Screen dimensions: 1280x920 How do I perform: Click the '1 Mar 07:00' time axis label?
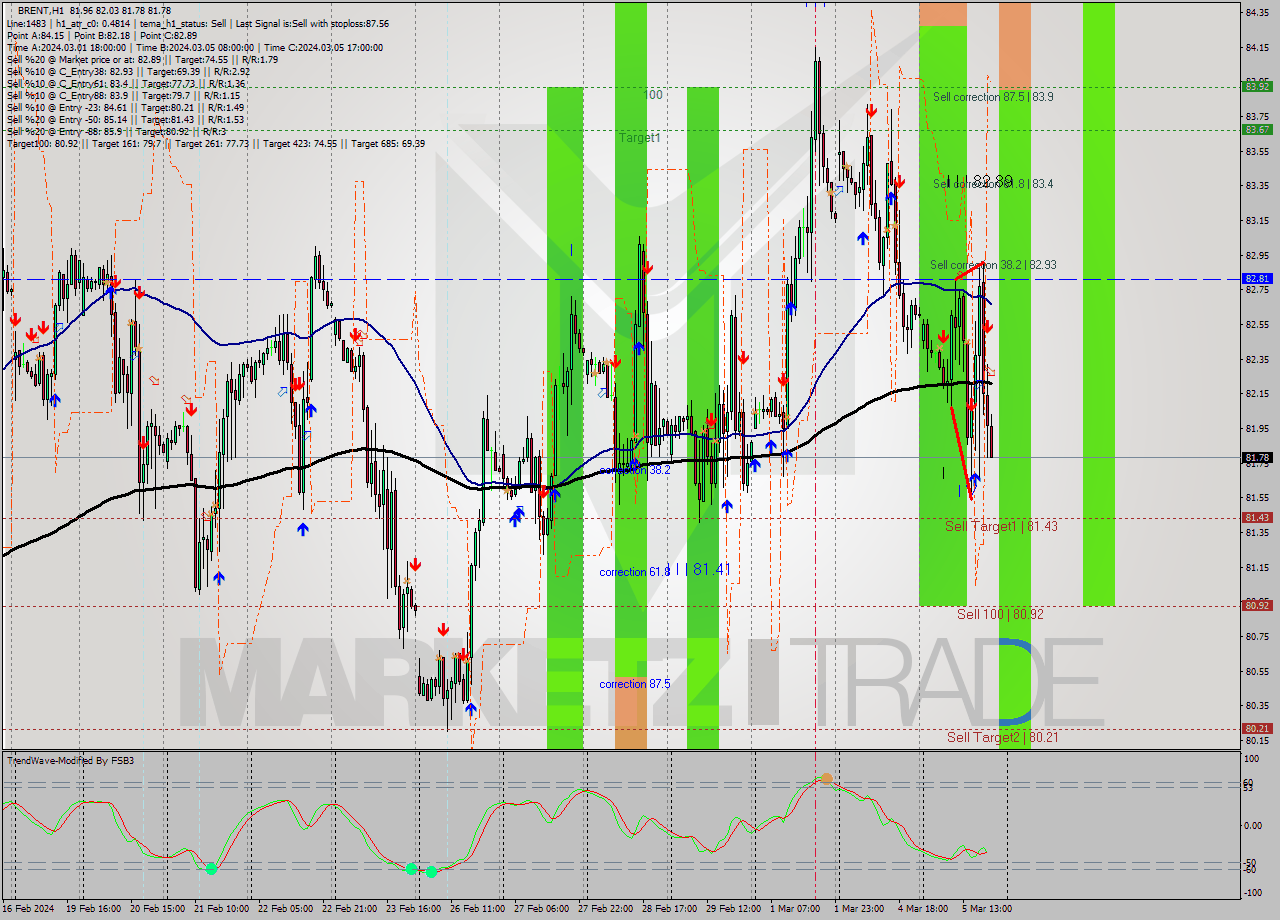point(795,909)
